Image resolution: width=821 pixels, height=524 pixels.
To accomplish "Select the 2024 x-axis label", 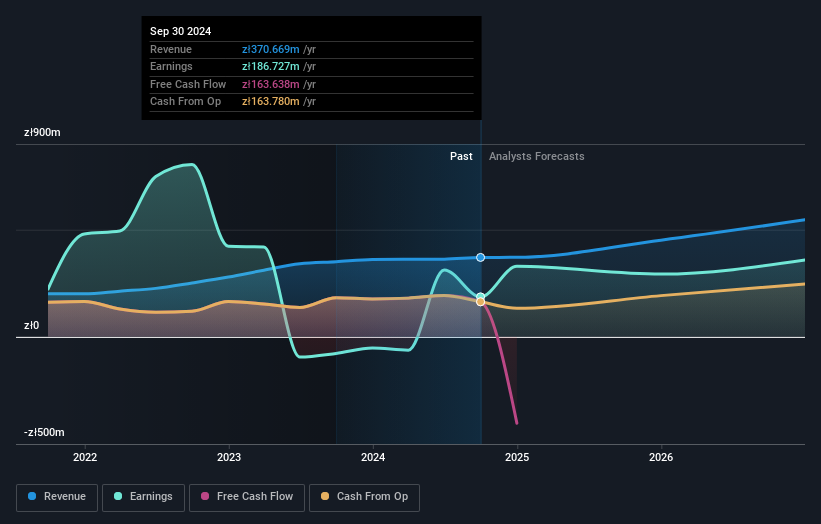I will 373,457.
